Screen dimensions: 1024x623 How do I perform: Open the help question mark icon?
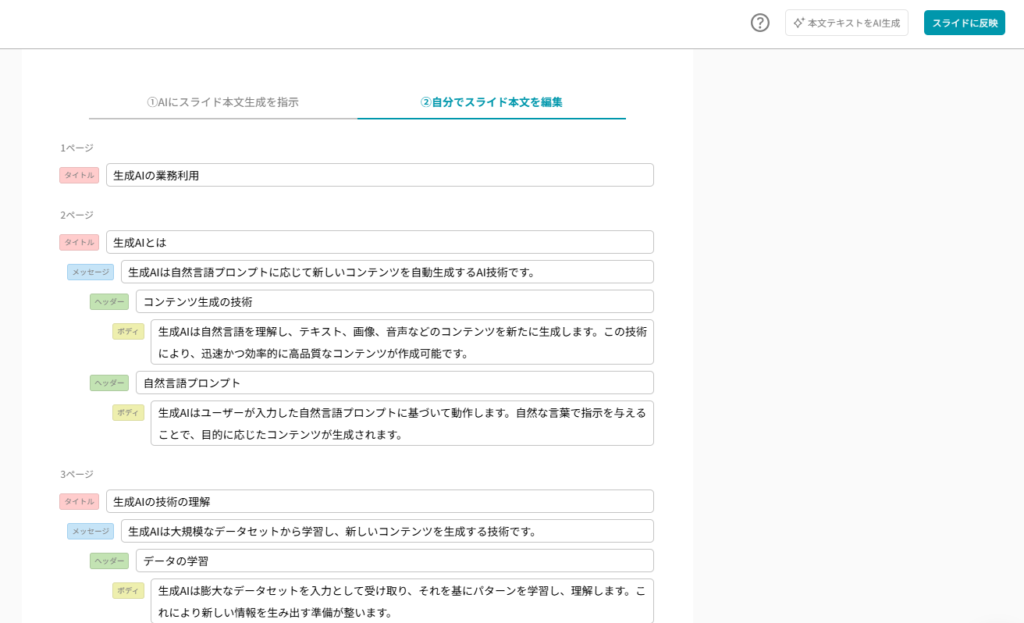760,23
